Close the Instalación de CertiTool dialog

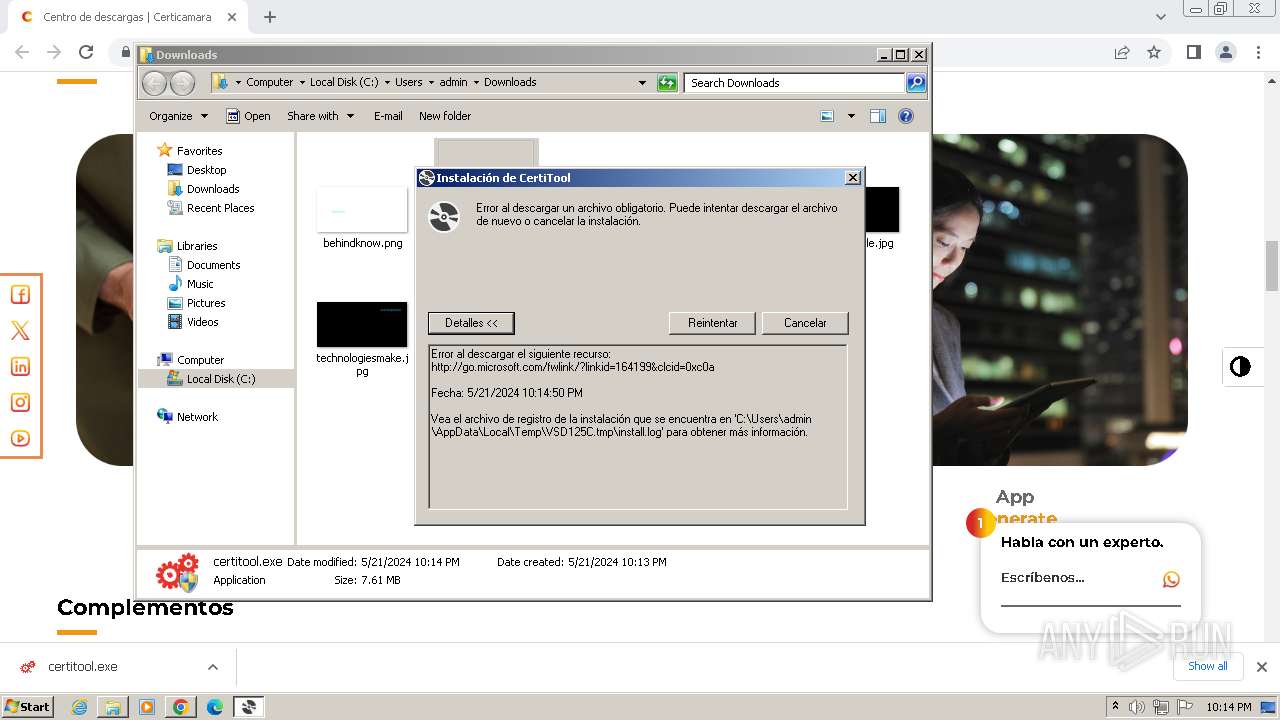853,178
